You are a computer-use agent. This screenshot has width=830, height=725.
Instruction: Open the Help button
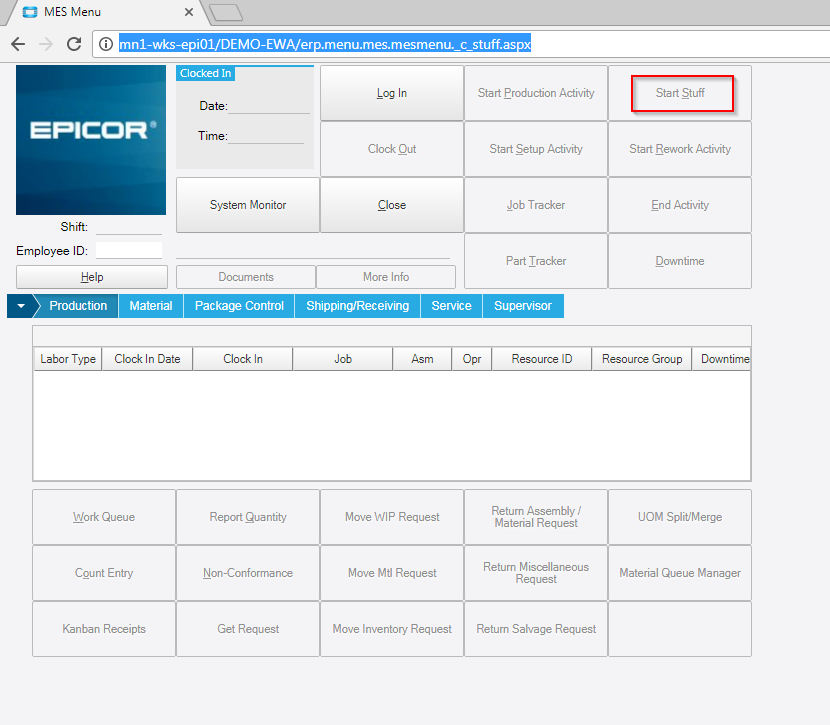(x=92, y=277)
